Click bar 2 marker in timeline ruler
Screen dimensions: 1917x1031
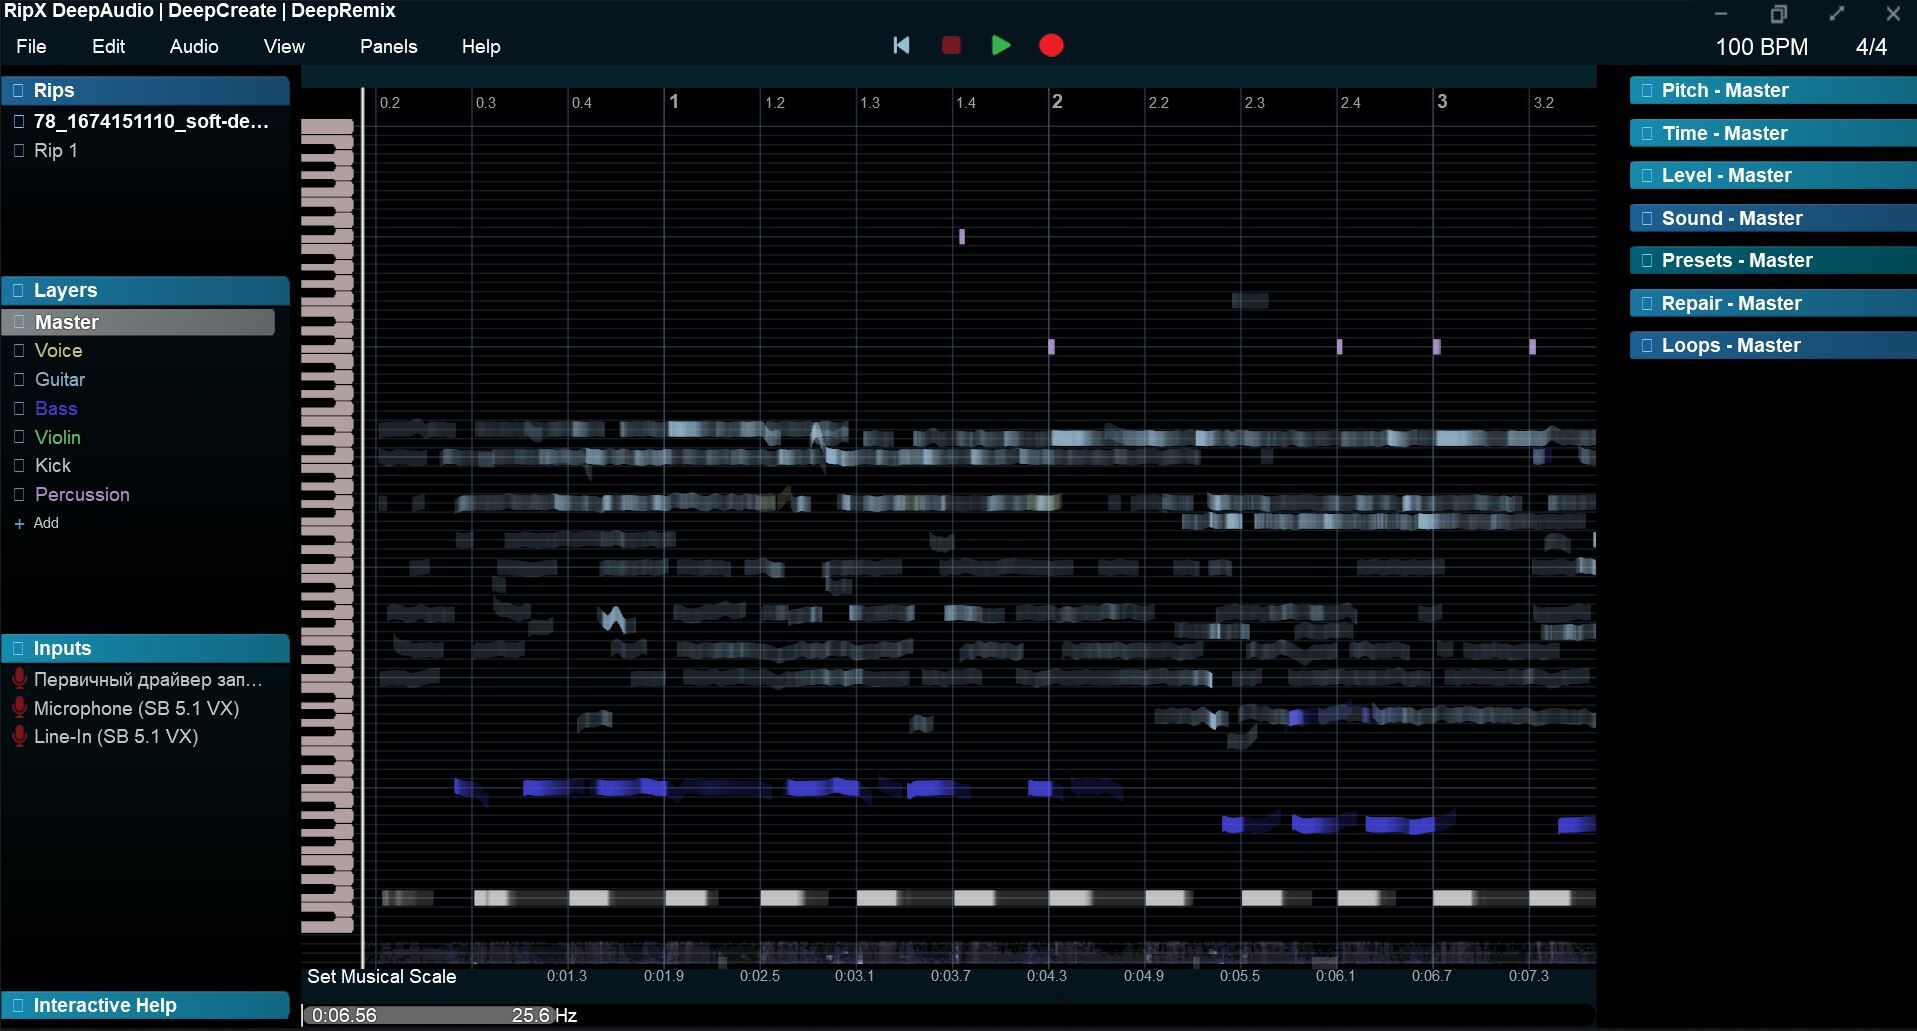click(1057, 101)
